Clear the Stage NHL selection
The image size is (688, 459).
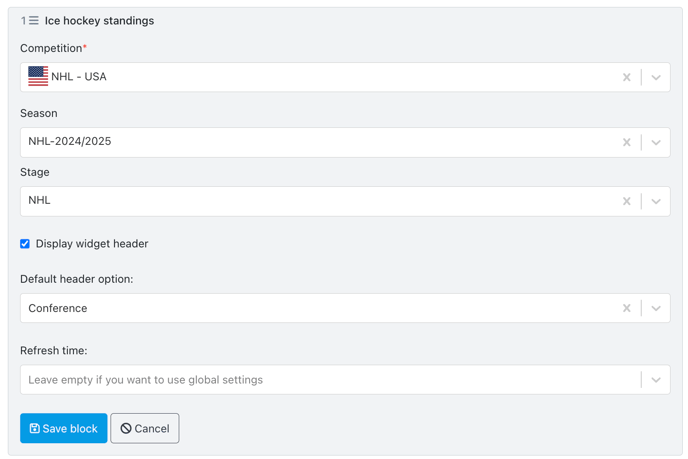click(627, 201)
